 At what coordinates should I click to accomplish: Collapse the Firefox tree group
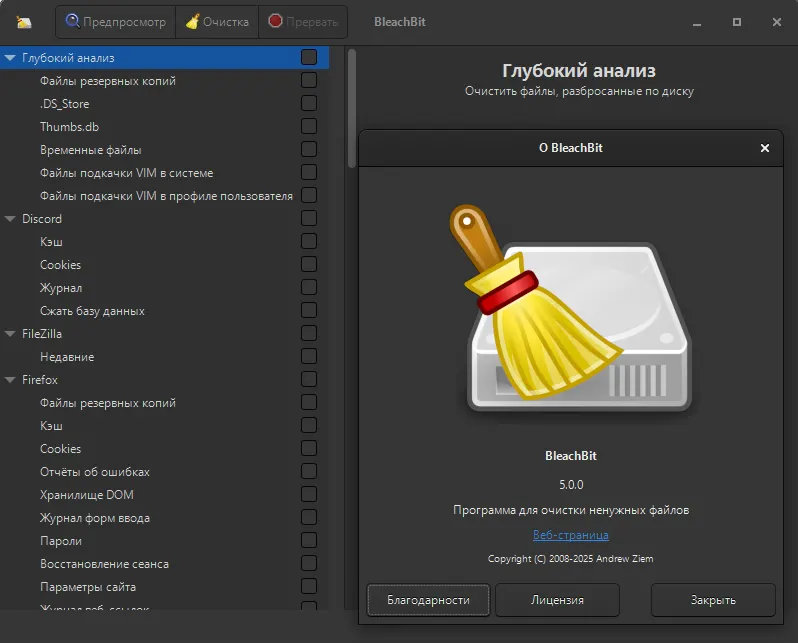[10, 380]
